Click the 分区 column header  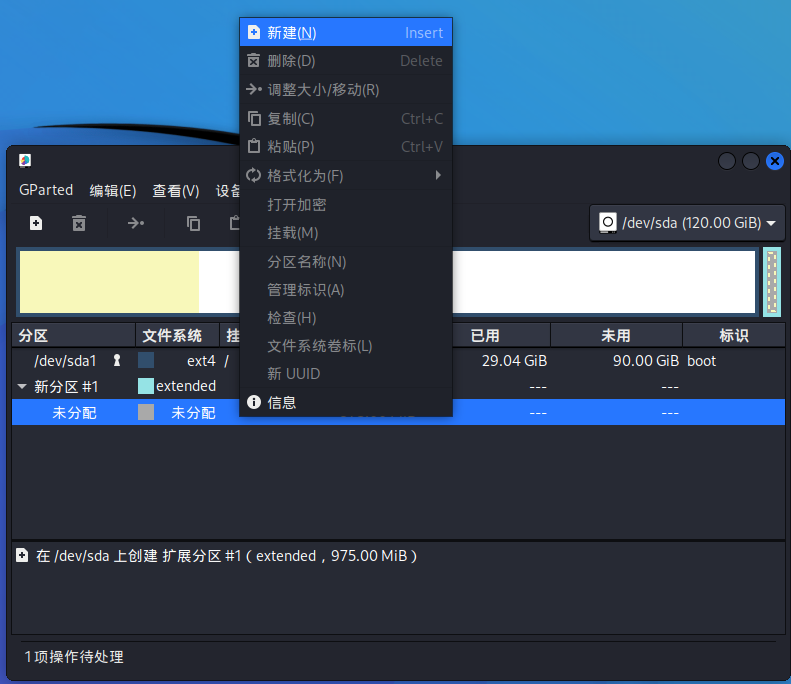click(74, 335)
